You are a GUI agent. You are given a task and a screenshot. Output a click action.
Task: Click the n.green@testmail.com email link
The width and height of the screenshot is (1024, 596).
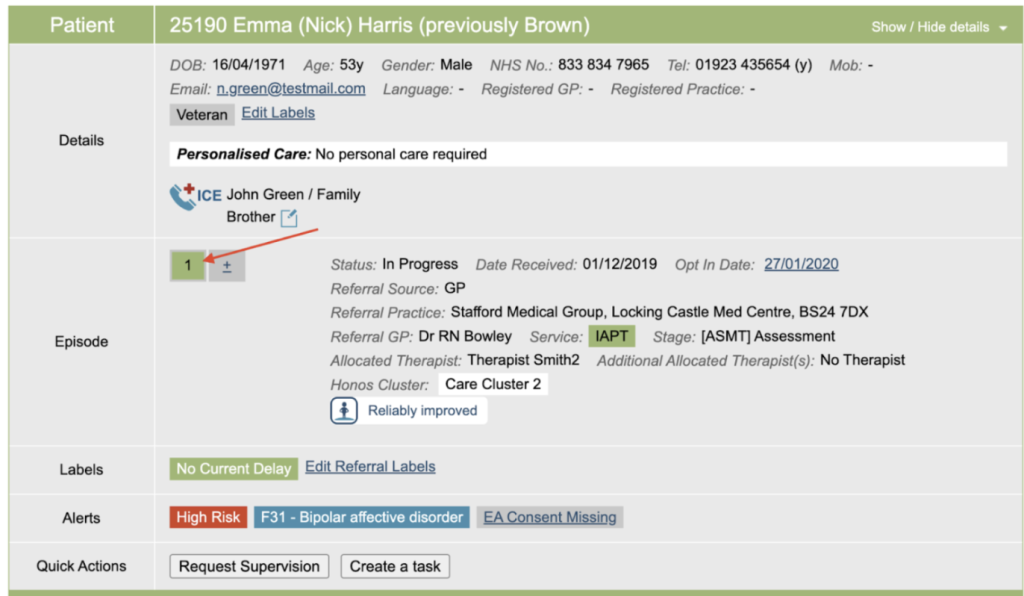click(x=291, y=89)
